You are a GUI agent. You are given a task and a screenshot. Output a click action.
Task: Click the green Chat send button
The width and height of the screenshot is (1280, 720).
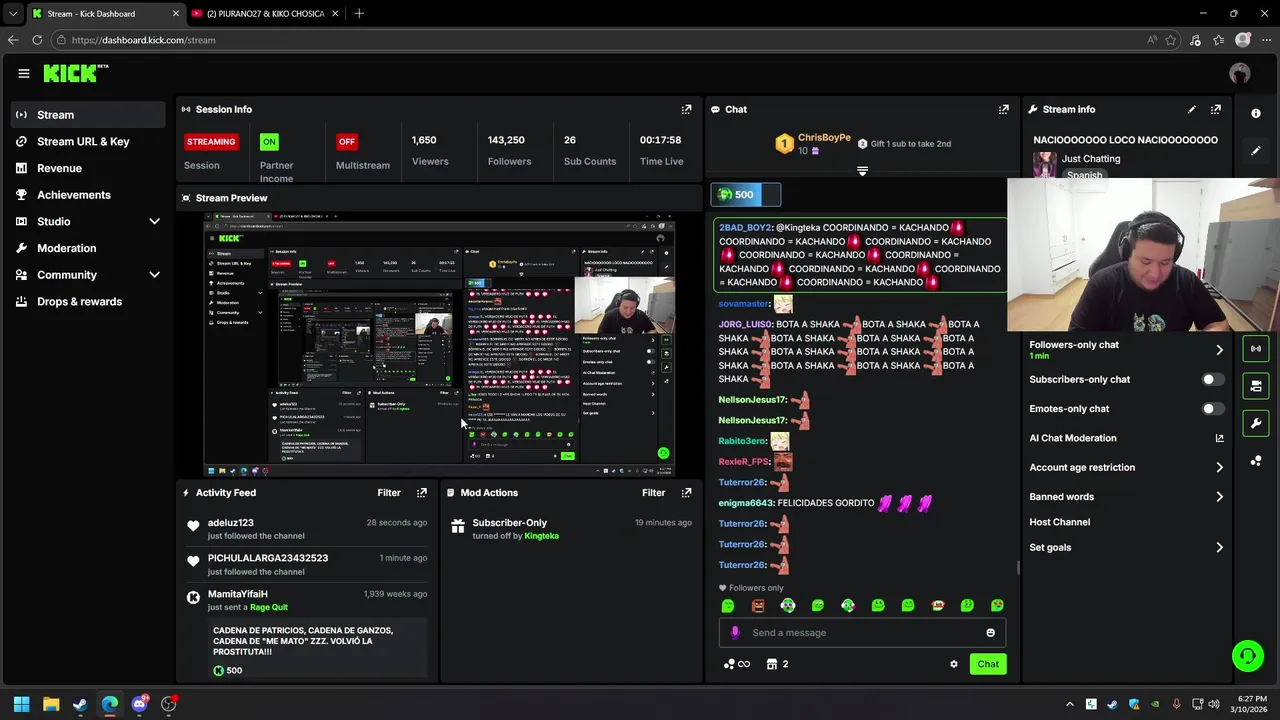(988, 664)
